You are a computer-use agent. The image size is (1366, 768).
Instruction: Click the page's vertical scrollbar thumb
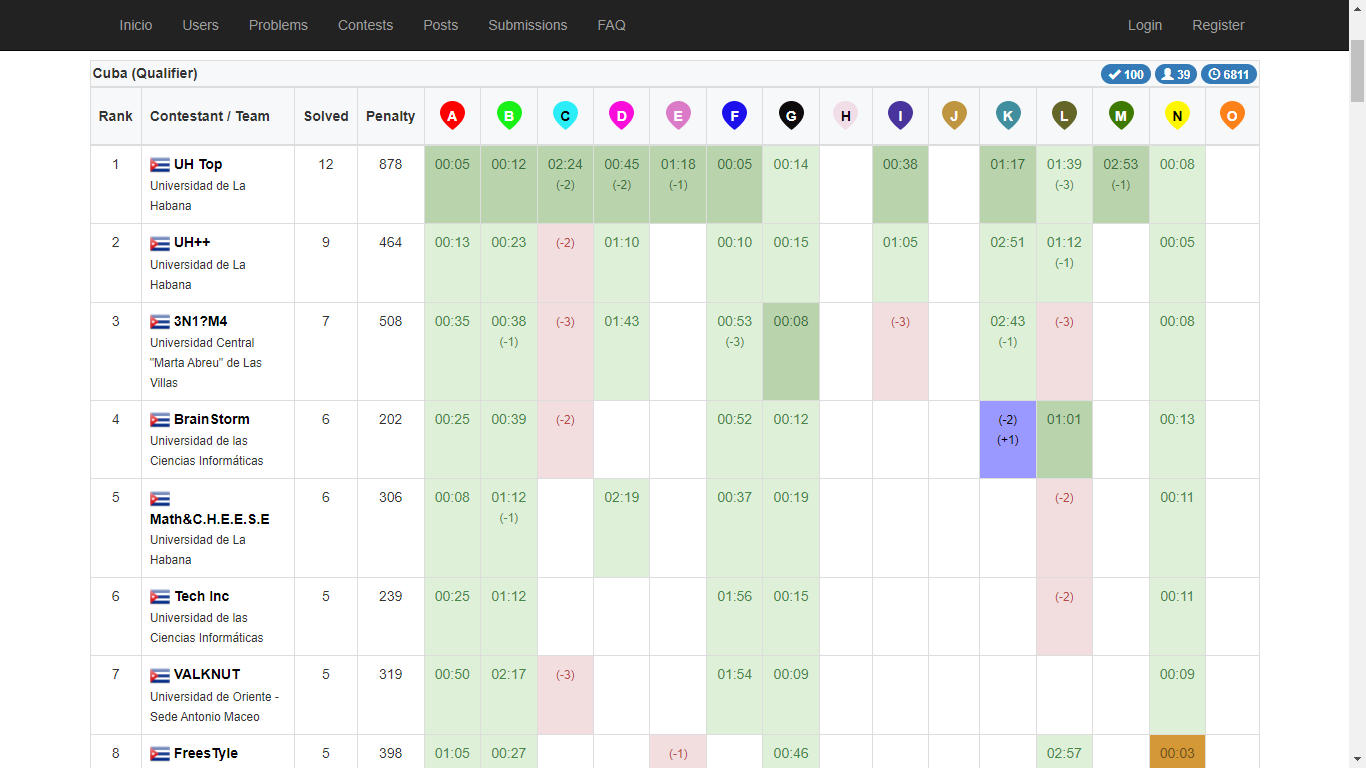[x=1357, y=70]
